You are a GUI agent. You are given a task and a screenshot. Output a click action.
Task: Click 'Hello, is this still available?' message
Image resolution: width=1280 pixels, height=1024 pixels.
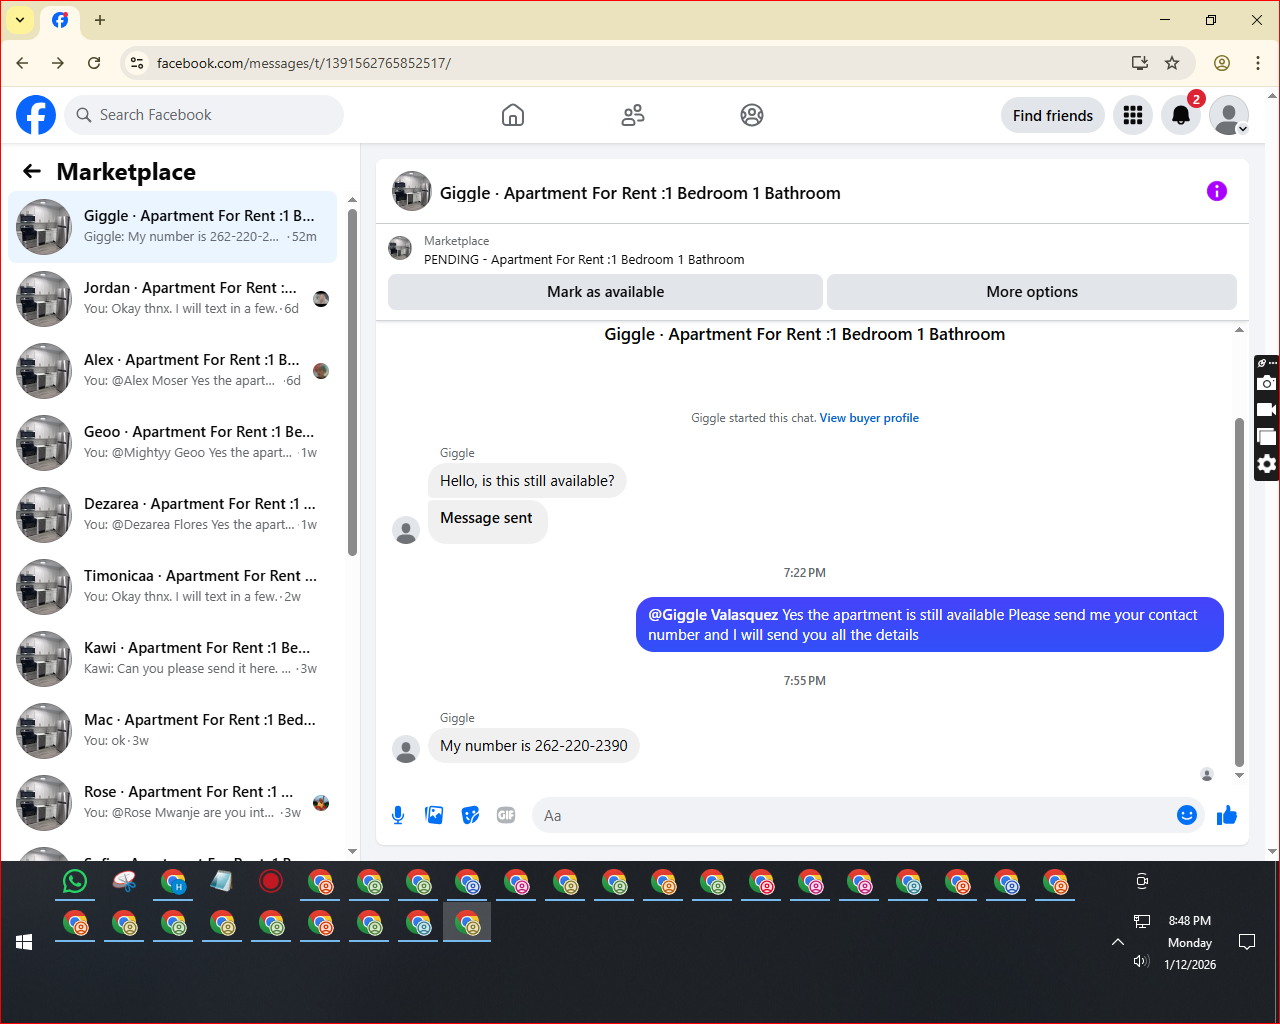pyautogui.click(x=527, y=481)
